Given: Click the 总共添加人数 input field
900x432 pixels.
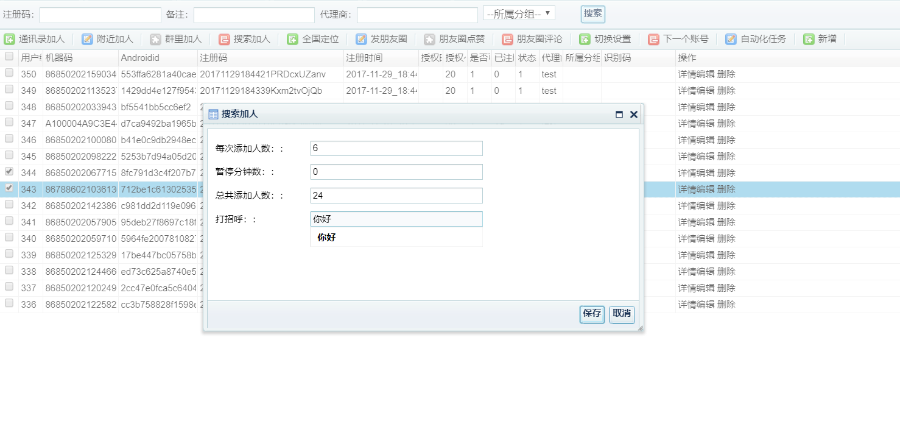Looking at the screenshot, I should pos(396,196).
